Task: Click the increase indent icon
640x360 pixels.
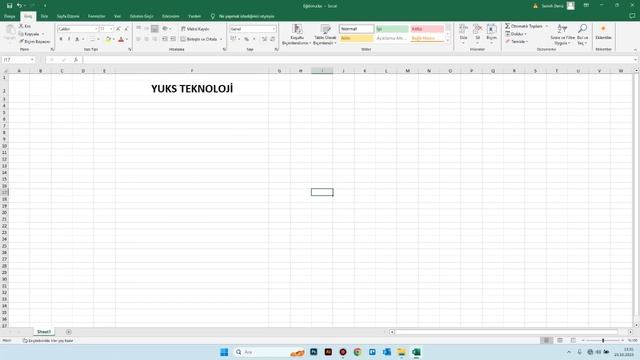Action: pyautogui.click(x=173, y=39)
